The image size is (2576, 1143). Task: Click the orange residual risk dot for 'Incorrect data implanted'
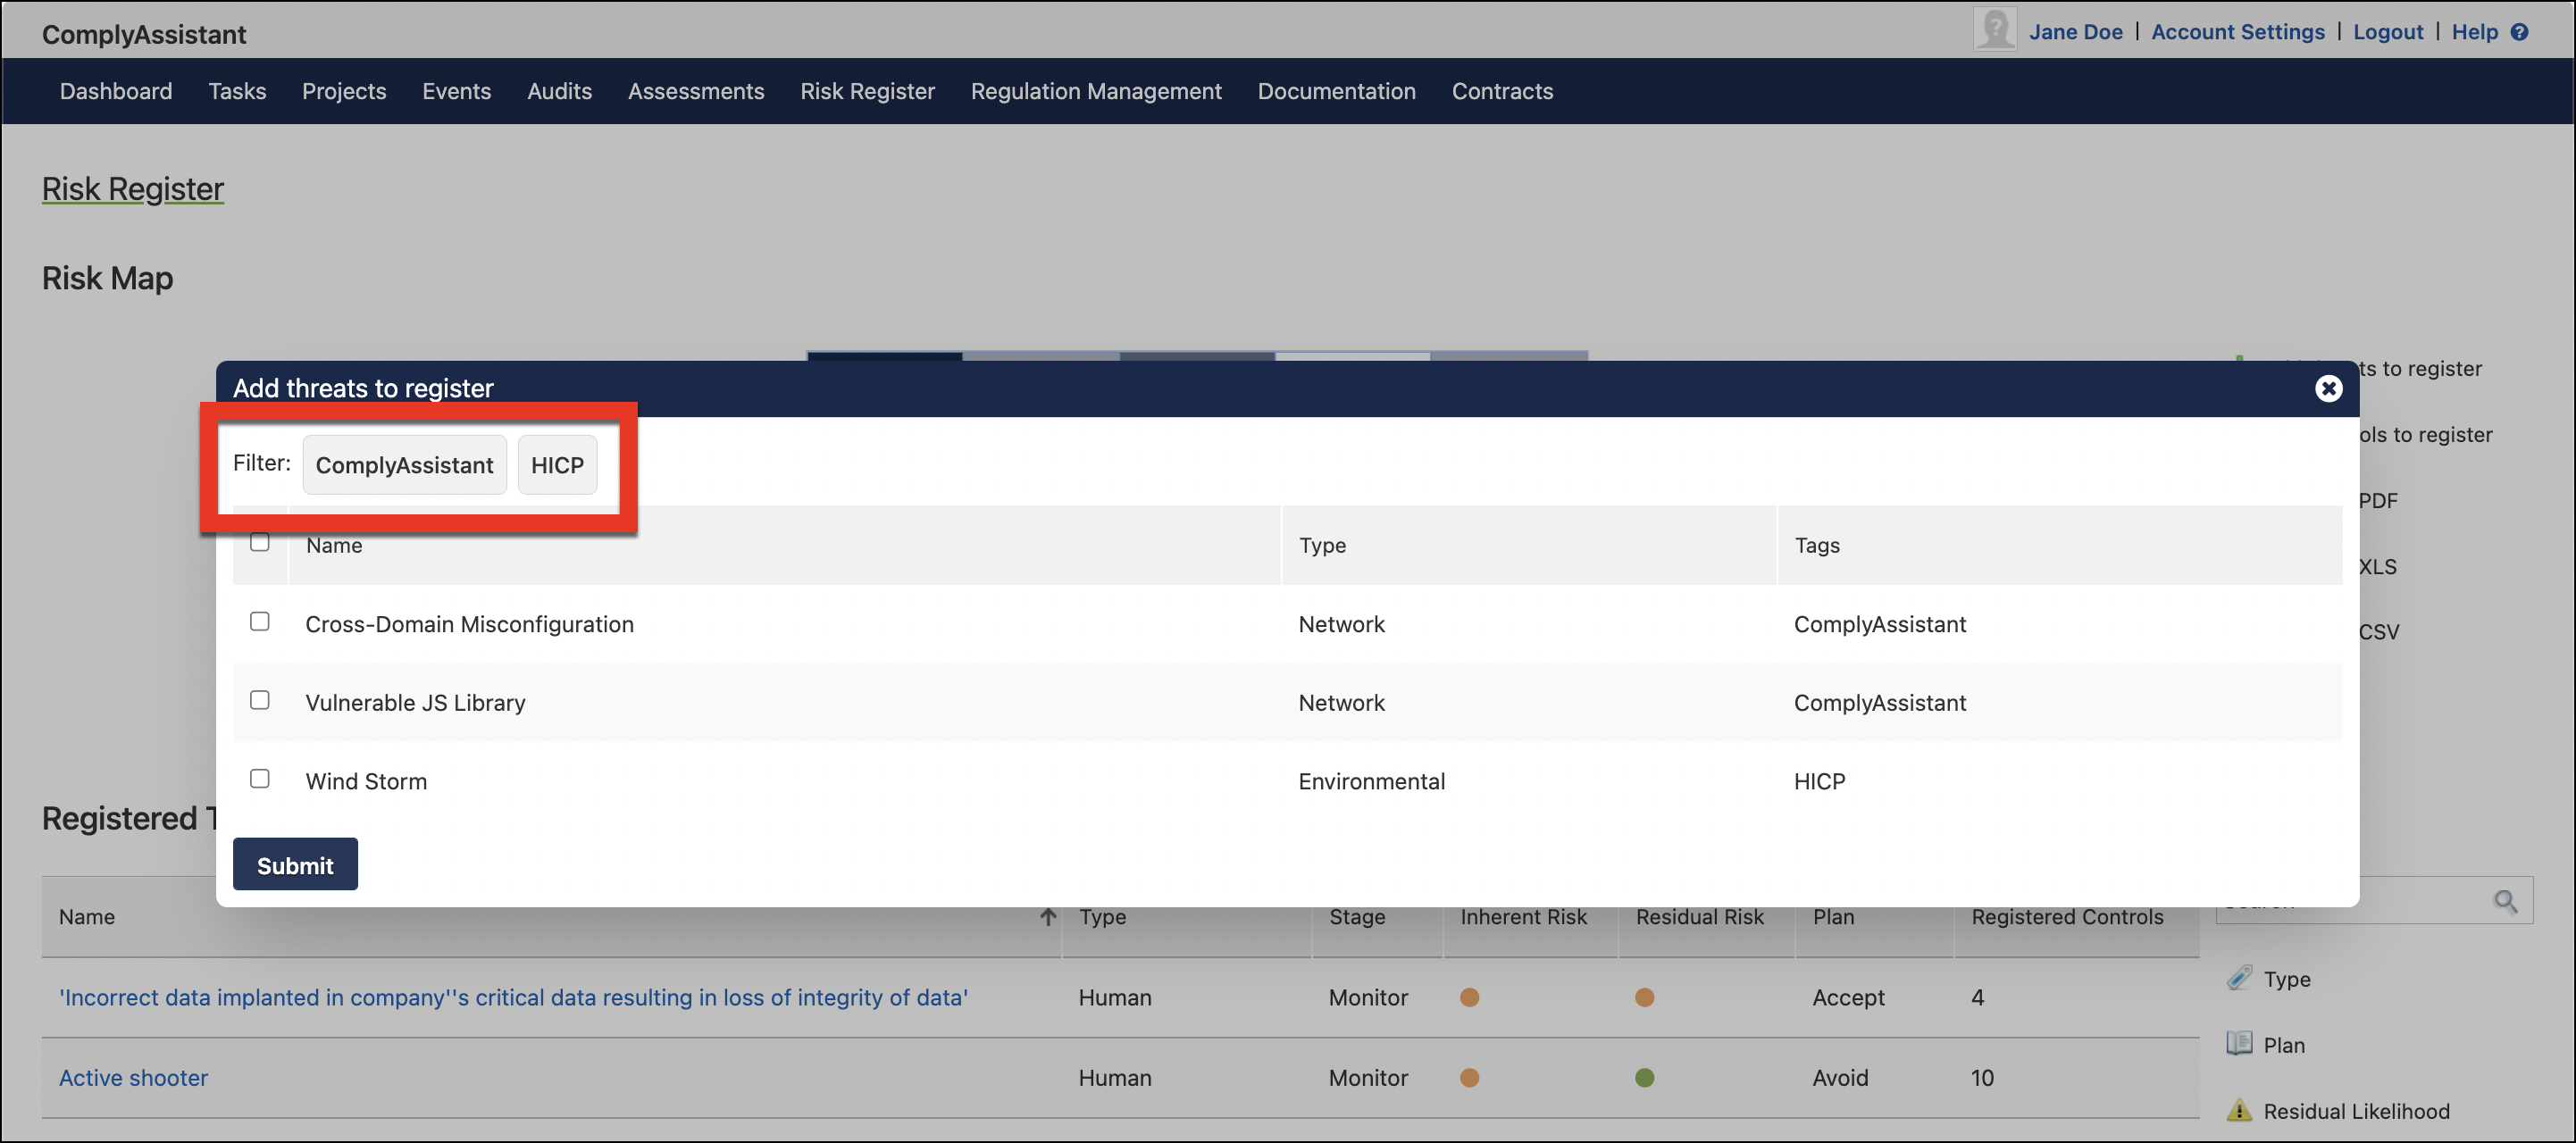coord(1644,997)
